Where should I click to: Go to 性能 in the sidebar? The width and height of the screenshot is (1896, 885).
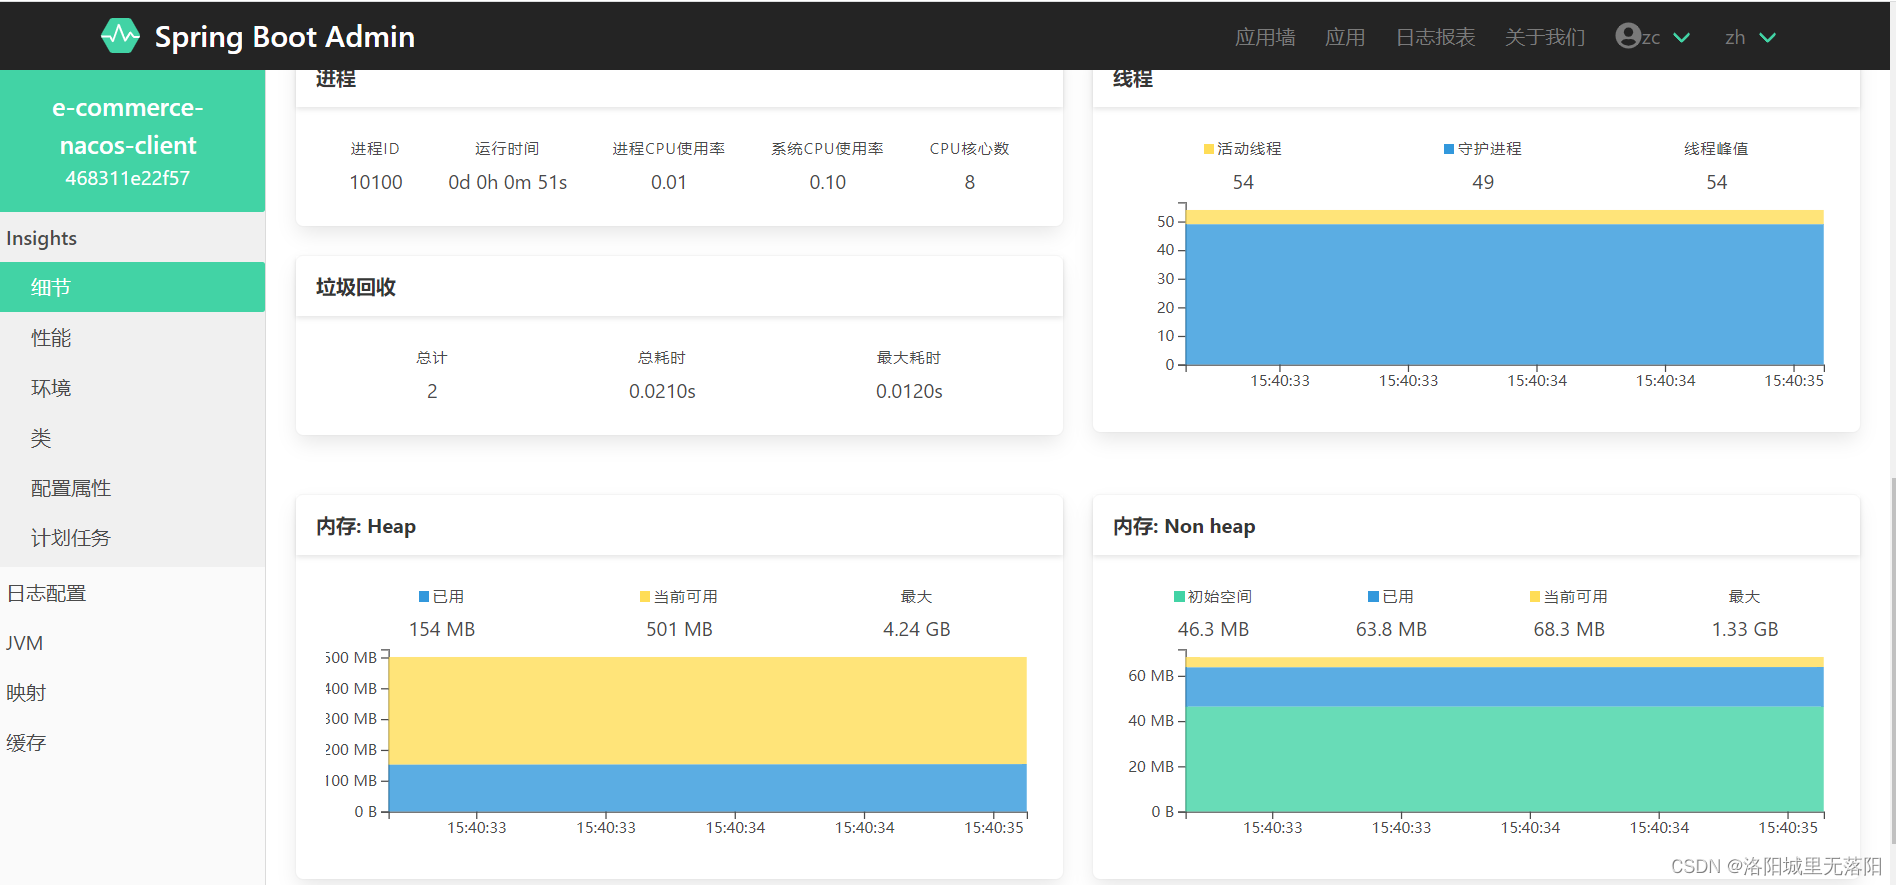click(132, 338)
